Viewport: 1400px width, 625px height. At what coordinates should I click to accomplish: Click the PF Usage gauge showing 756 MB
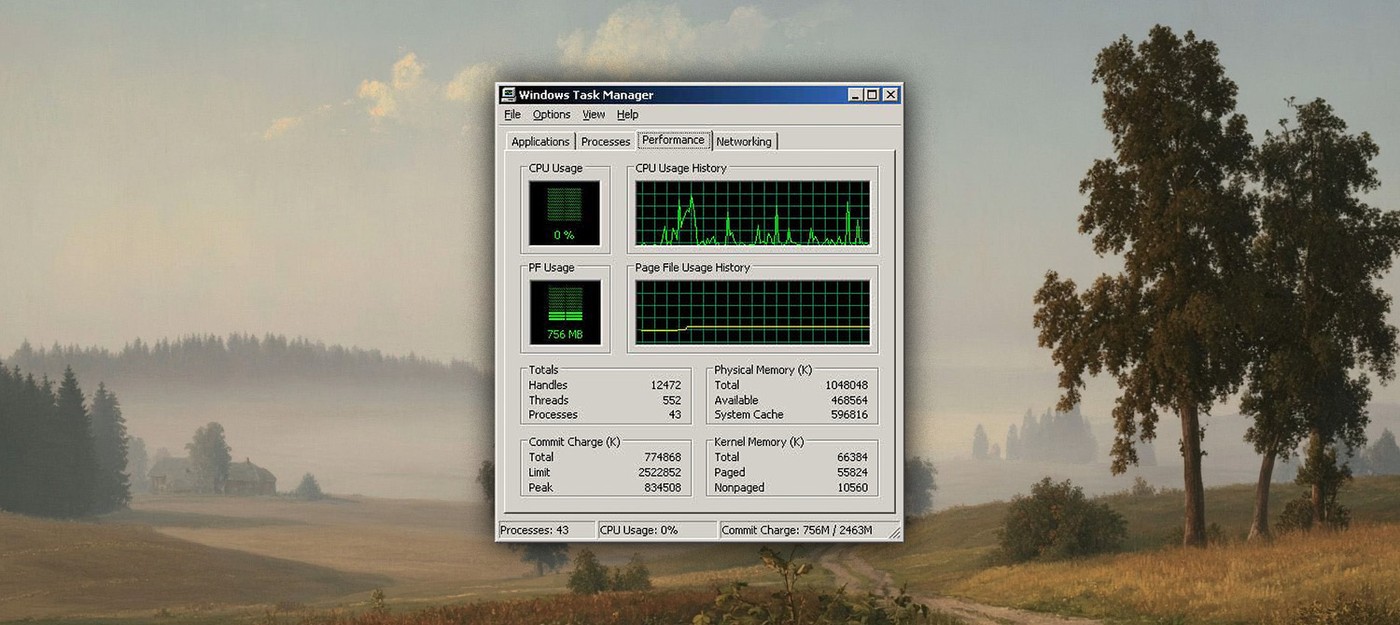[x=565, y=312]
